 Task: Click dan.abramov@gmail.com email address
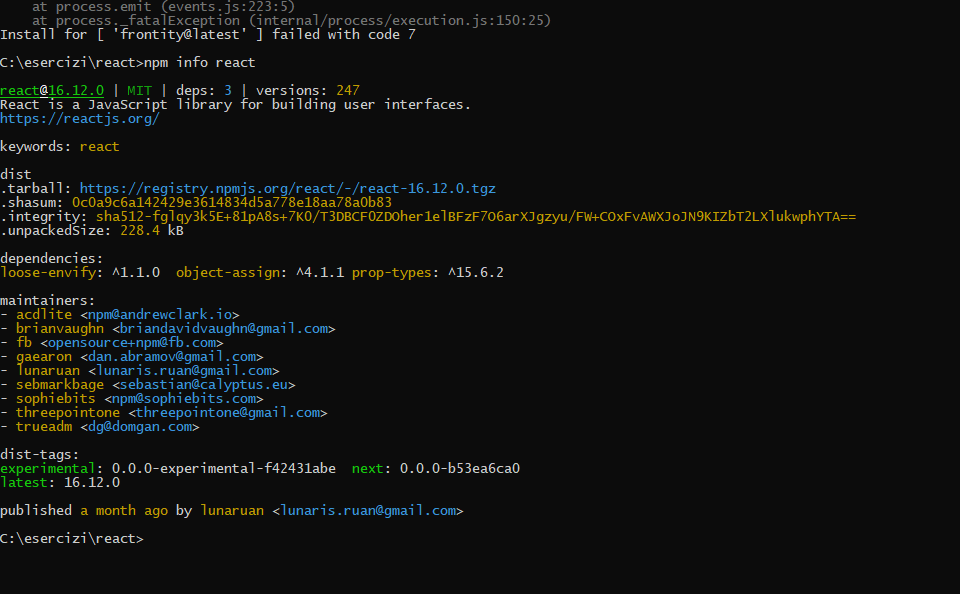tap(172, 356)
